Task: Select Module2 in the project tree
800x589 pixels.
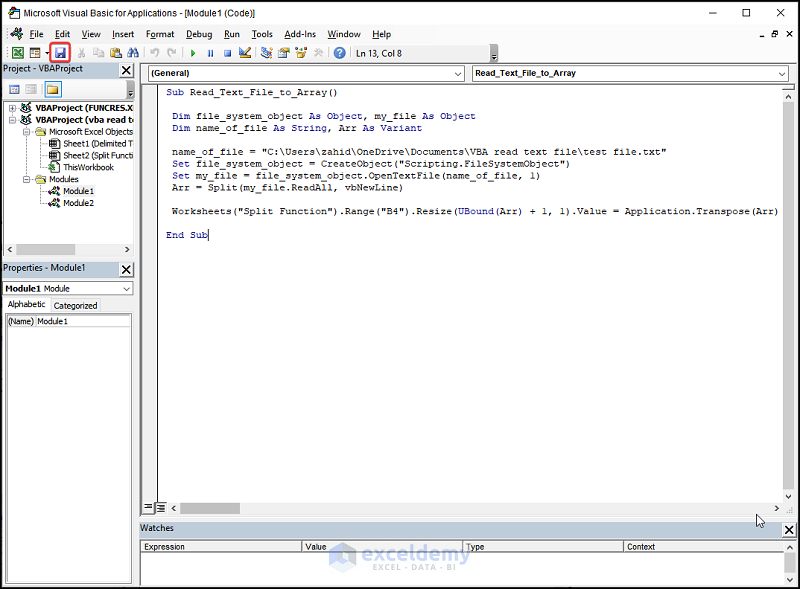Action: click(78, 203)
